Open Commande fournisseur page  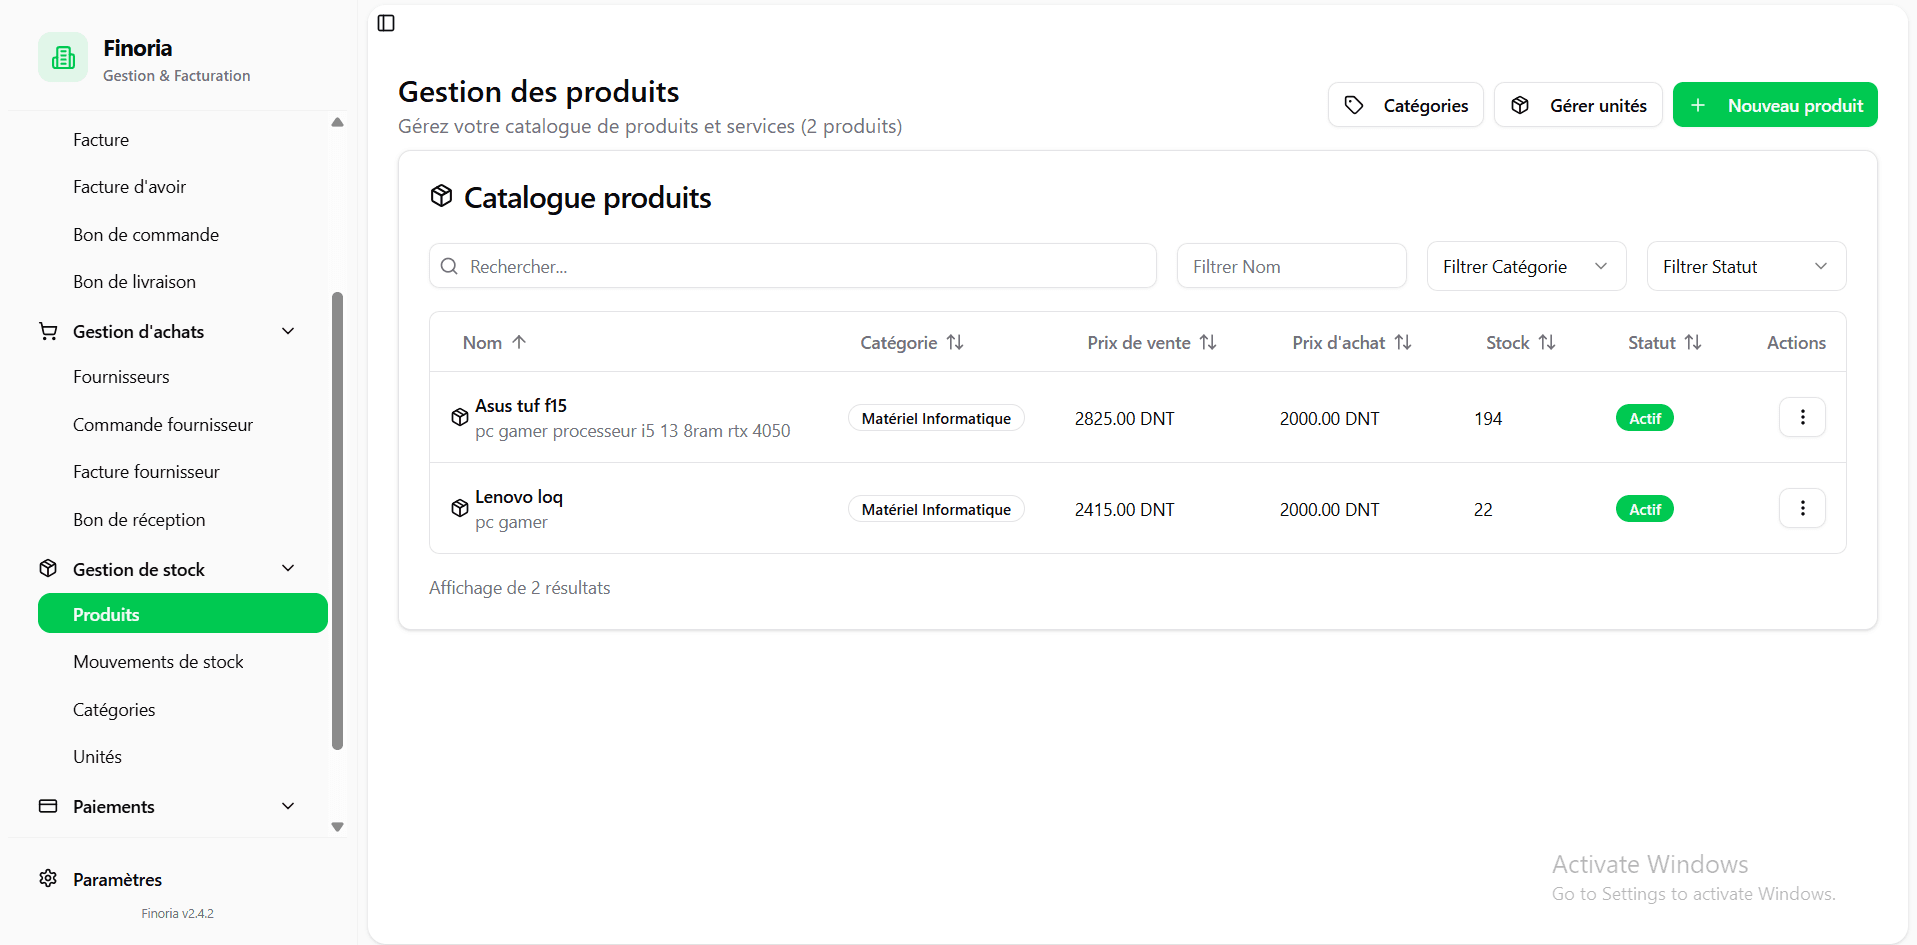163,424
